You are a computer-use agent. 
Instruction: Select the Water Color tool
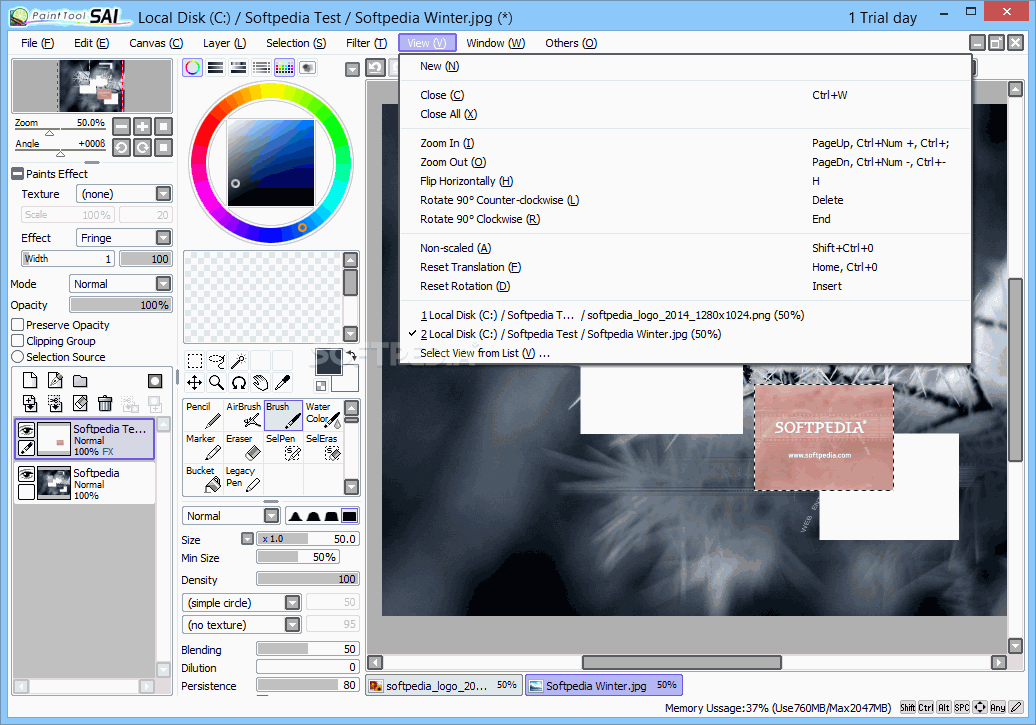(322, 415)
